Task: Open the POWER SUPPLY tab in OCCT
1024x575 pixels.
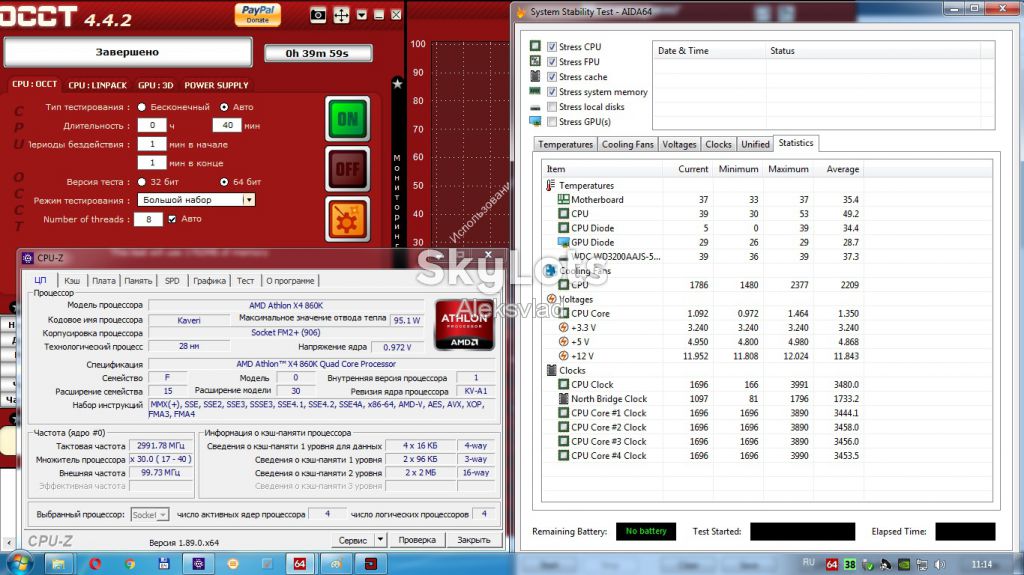Action: coord(216,85)
